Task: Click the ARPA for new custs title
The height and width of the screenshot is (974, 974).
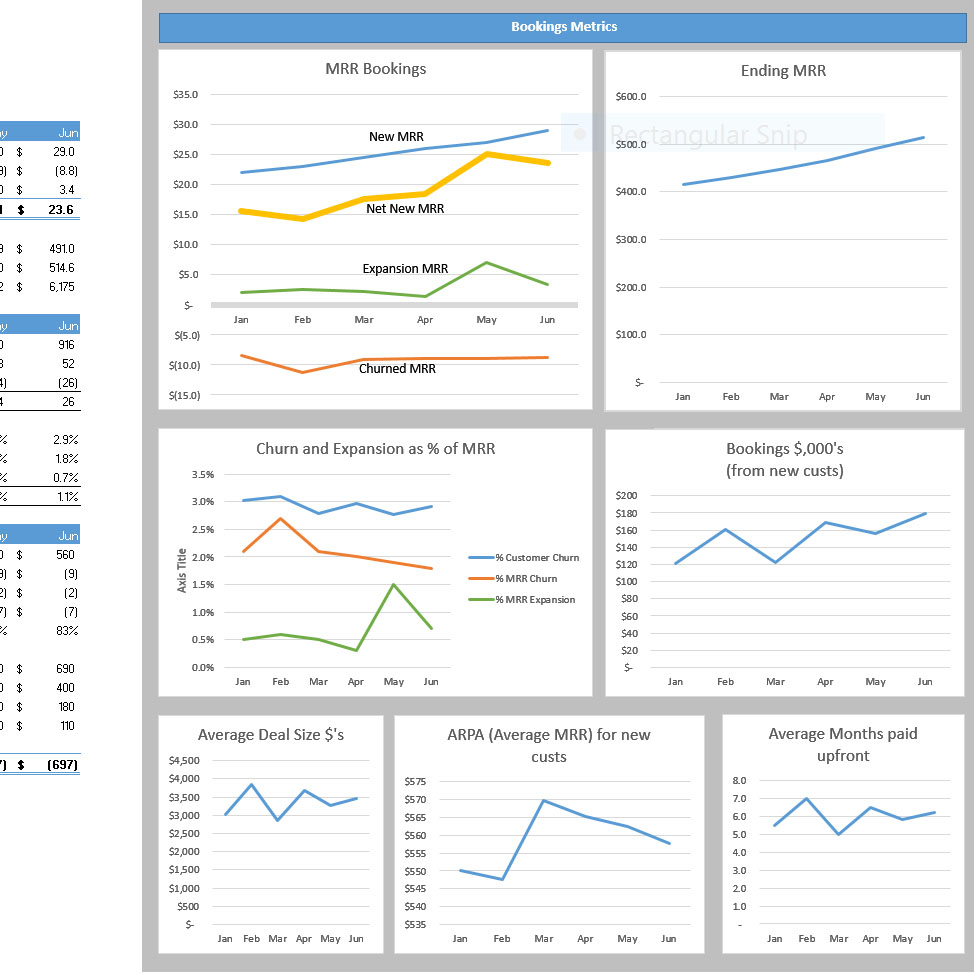Action: point(548,746)
